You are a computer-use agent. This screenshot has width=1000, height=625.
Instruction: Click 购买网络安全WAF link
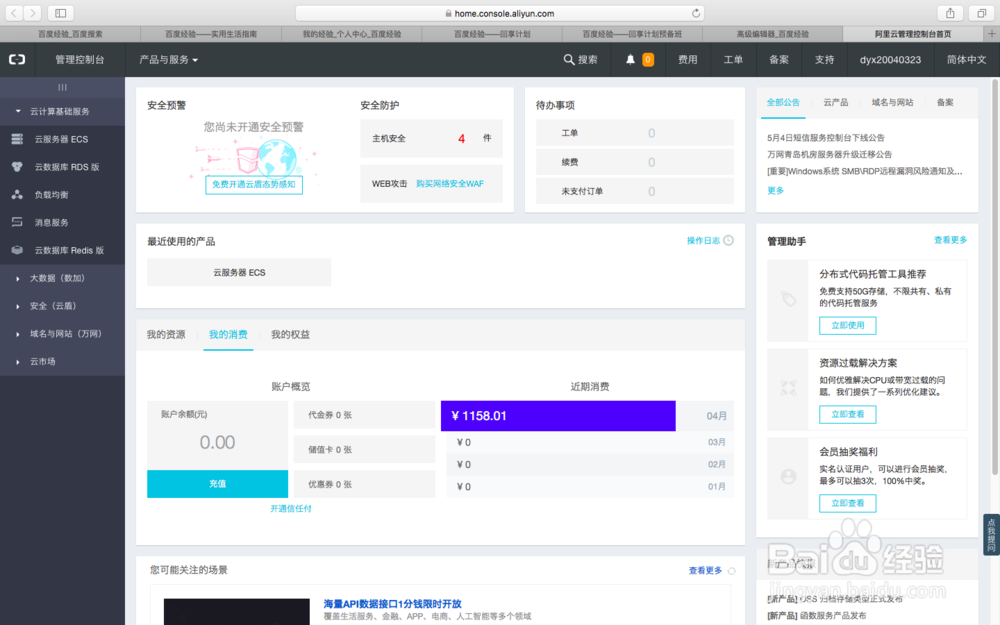[x=450, y=184]
